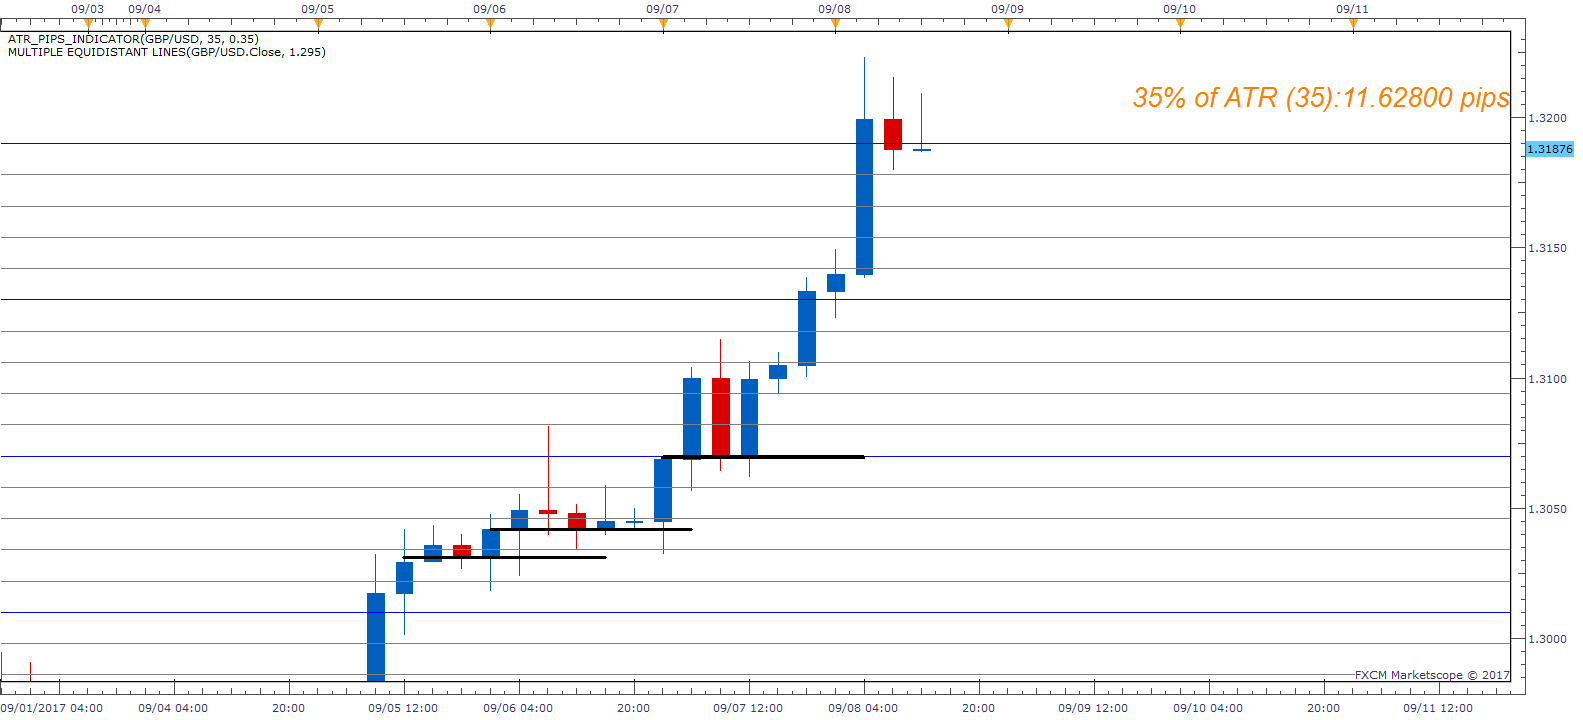Select the '09/08 04:00' time axis label

pos(863,708)
